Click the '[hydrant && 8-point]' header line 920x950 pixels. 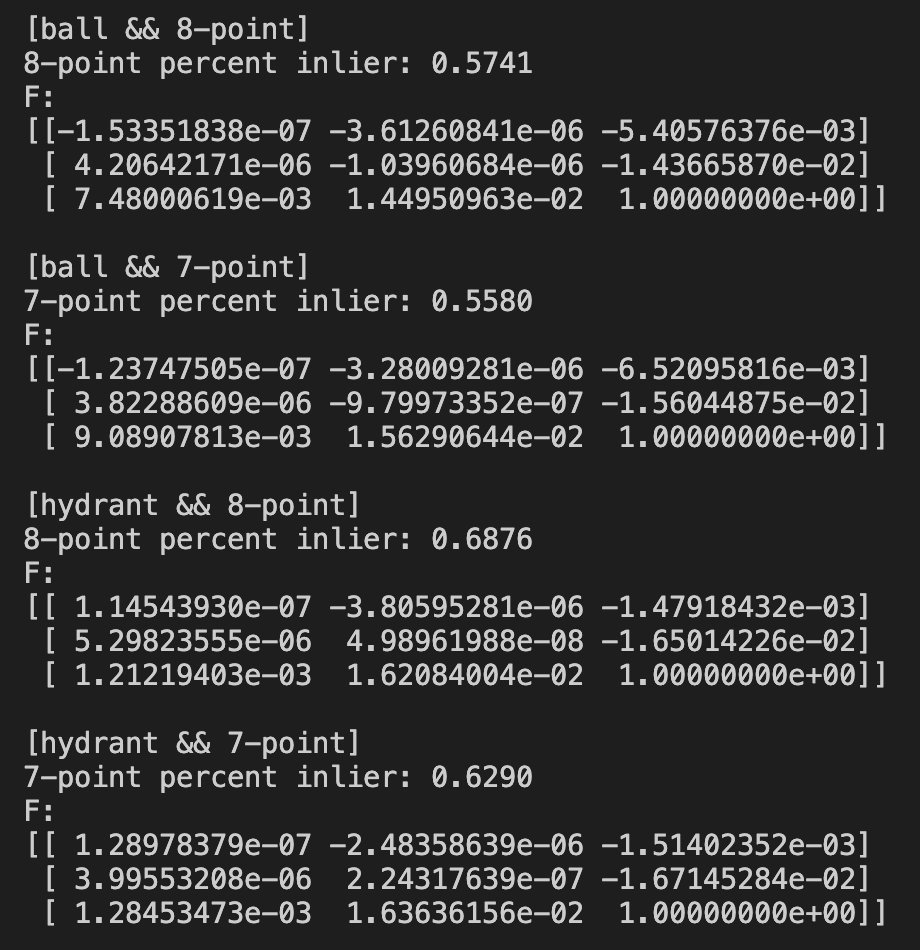[x=193, y=505]
